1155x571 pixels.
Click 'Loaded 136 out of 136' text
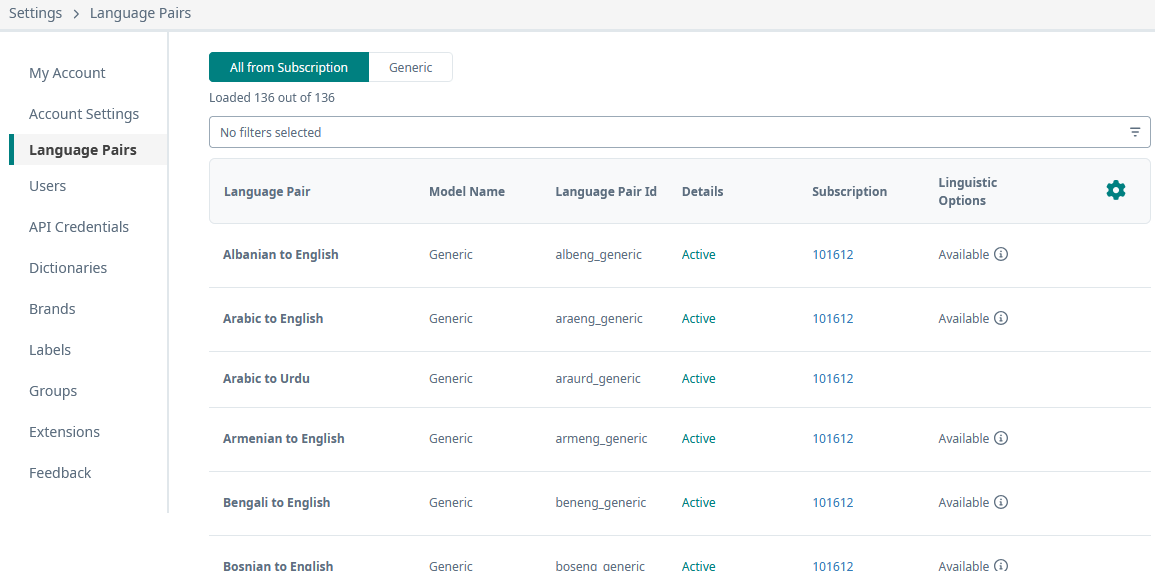[272, 97]
